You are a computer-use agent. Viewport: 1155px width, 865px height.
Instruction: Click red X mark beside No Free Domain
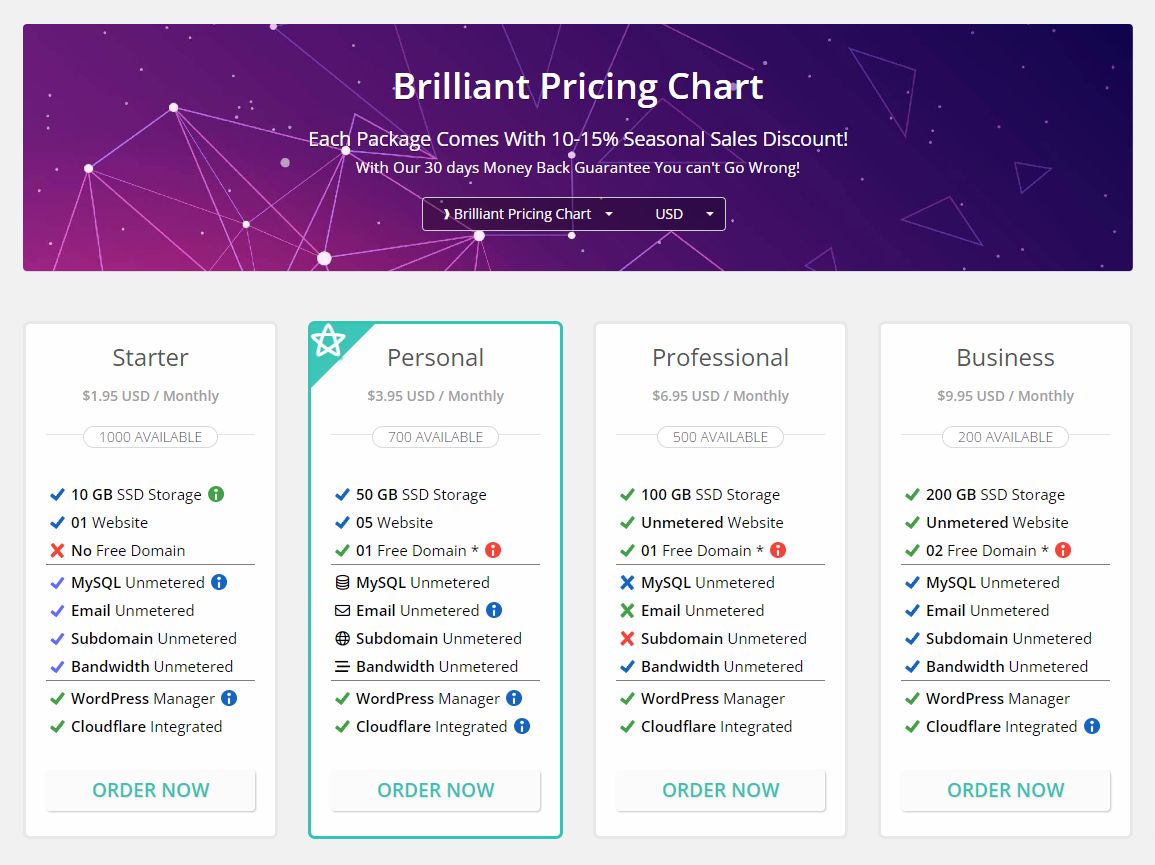tap(57, 550)
